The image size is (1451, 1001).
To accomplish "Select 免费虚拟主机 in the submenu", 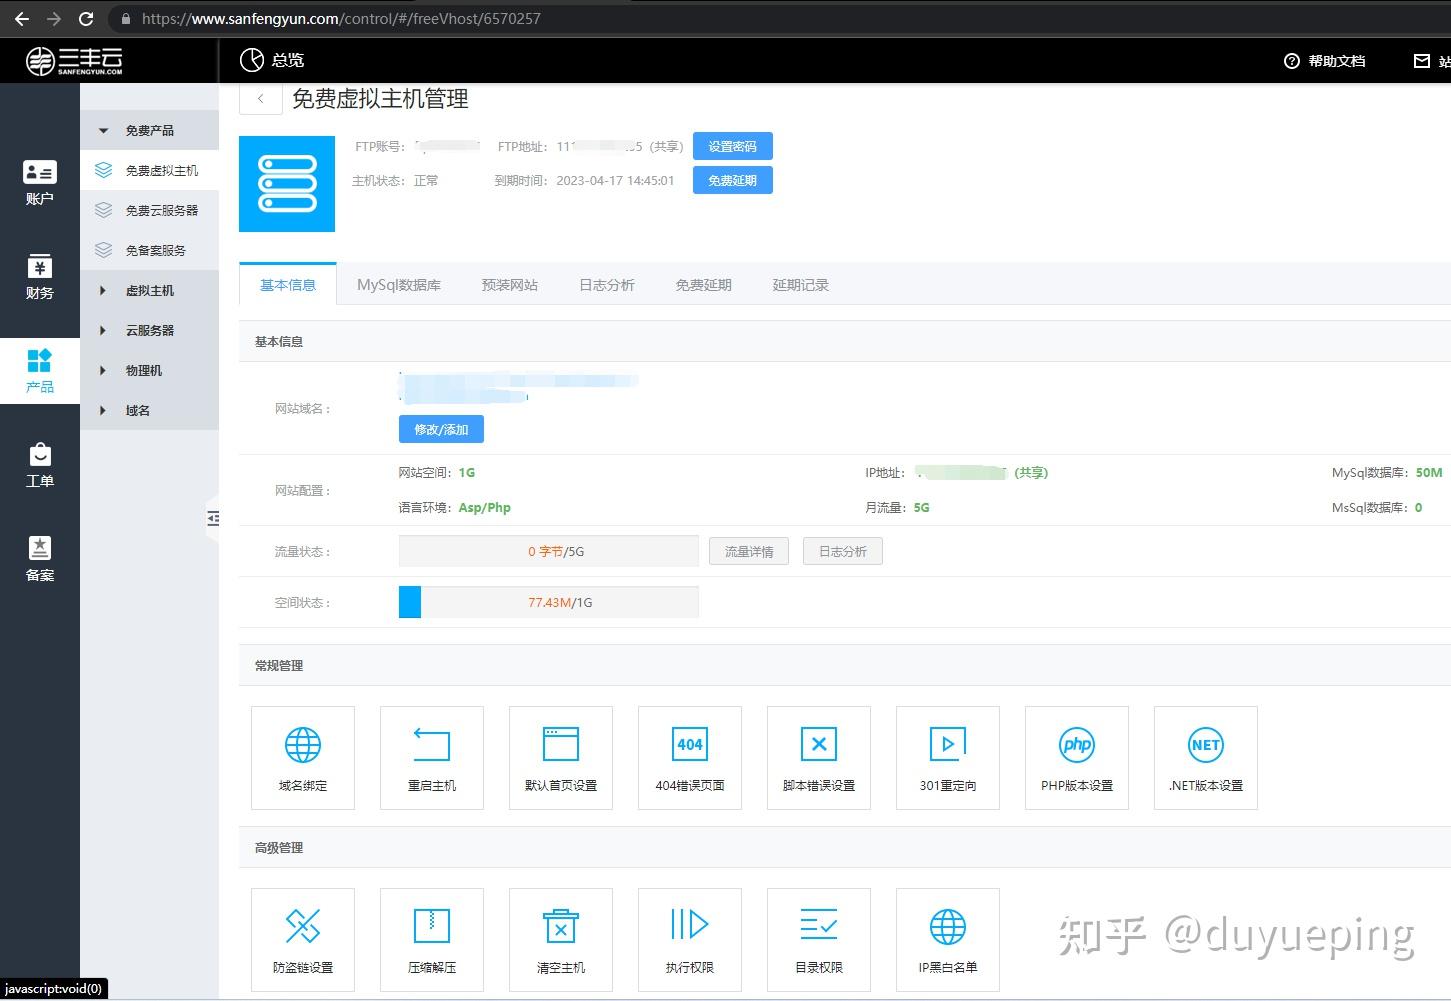I will coord(150,170).
